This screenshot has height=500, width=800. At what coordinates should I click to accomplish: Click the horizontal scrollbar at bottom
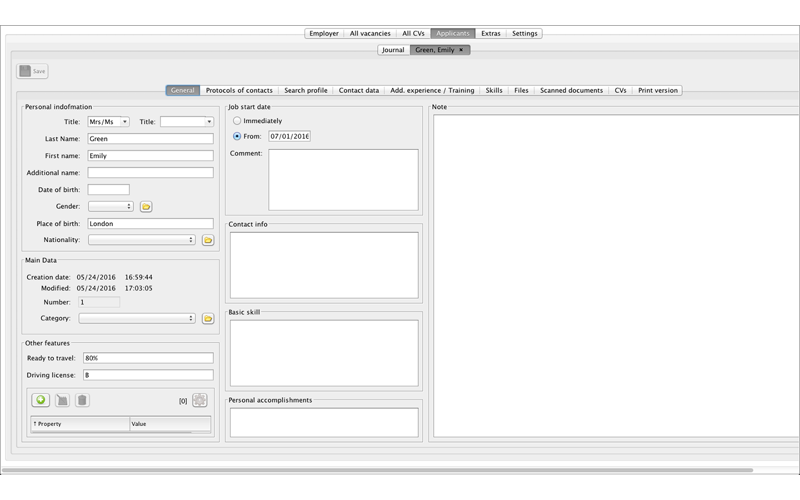(x=378, y=470)
